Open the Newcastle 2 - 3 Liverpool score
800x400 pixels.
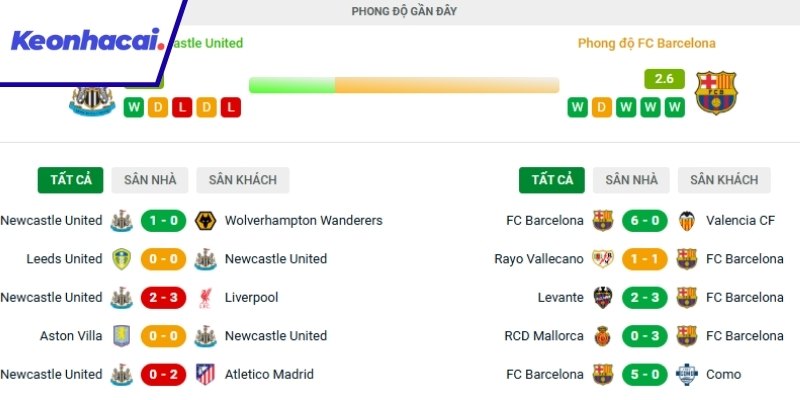click(164, 297)
